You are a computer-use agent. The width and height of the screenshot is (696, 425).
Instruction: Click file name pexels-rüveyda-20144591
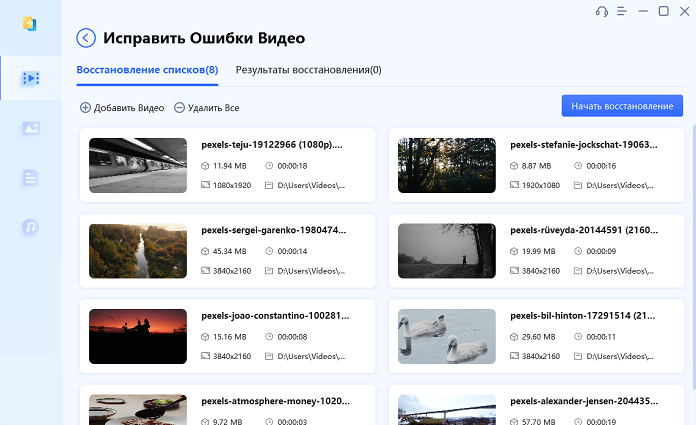click(x=584, y=230)
